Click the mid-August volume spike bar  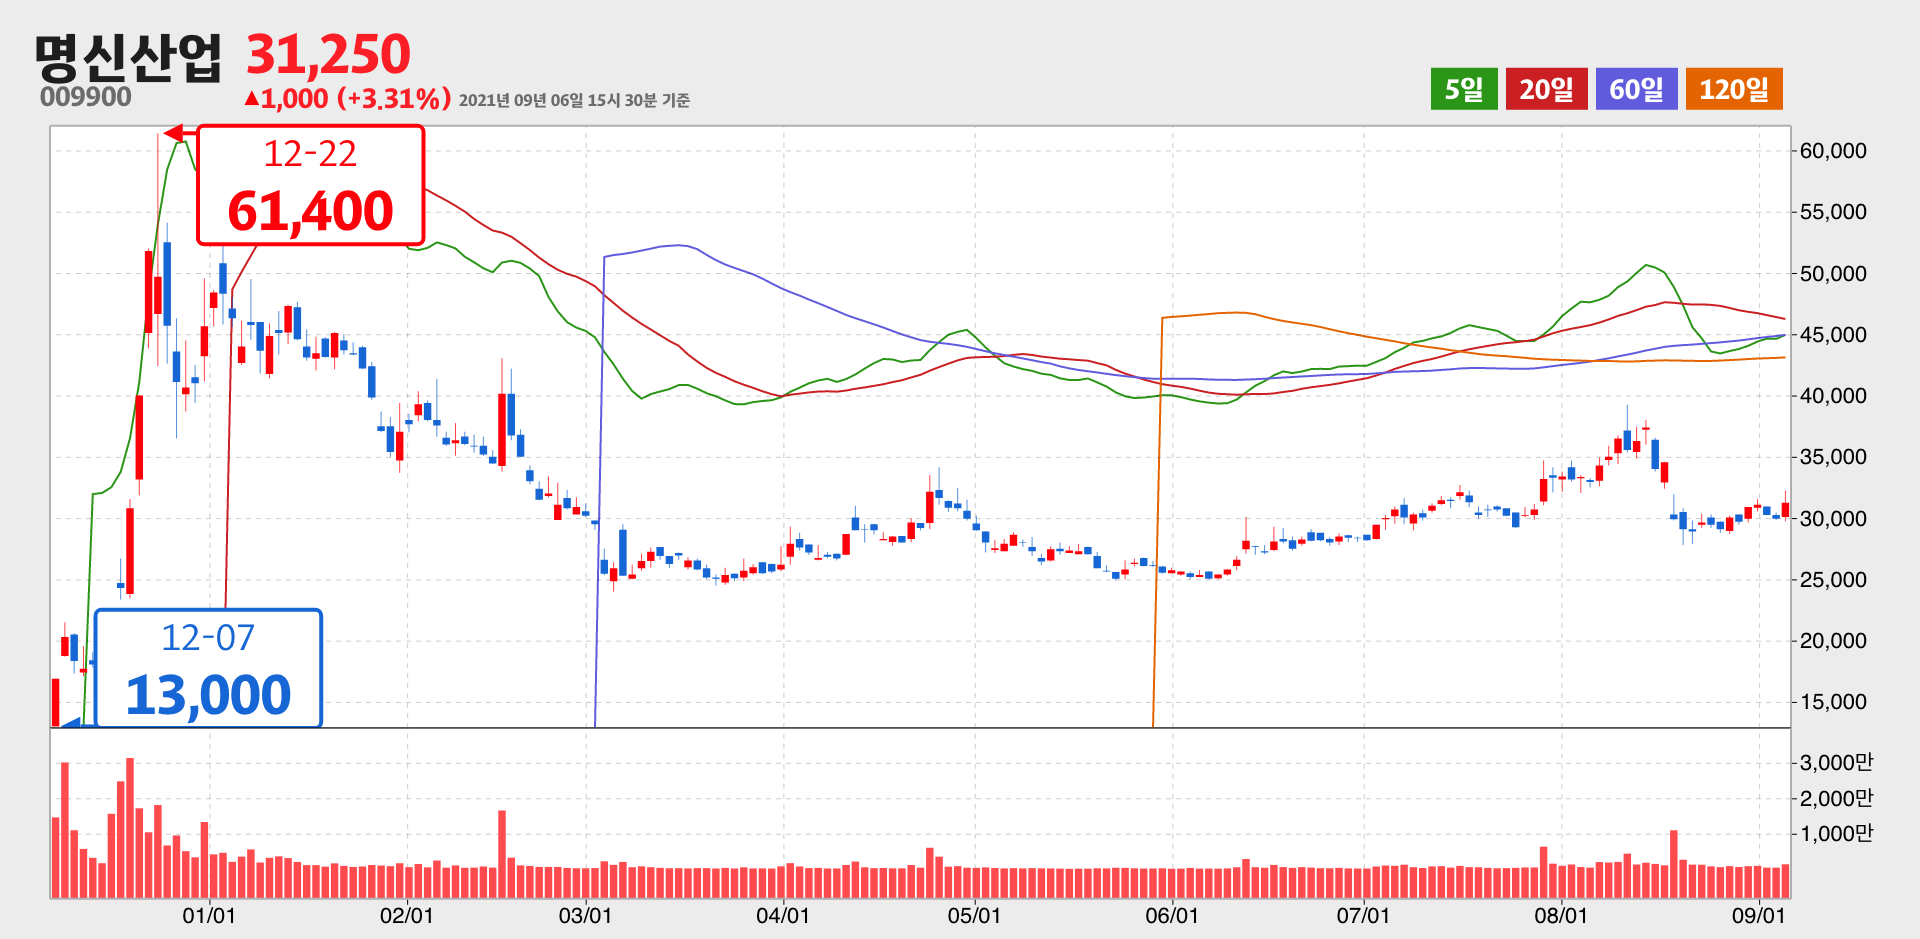pyautogui.click(x=1674, y=864)
